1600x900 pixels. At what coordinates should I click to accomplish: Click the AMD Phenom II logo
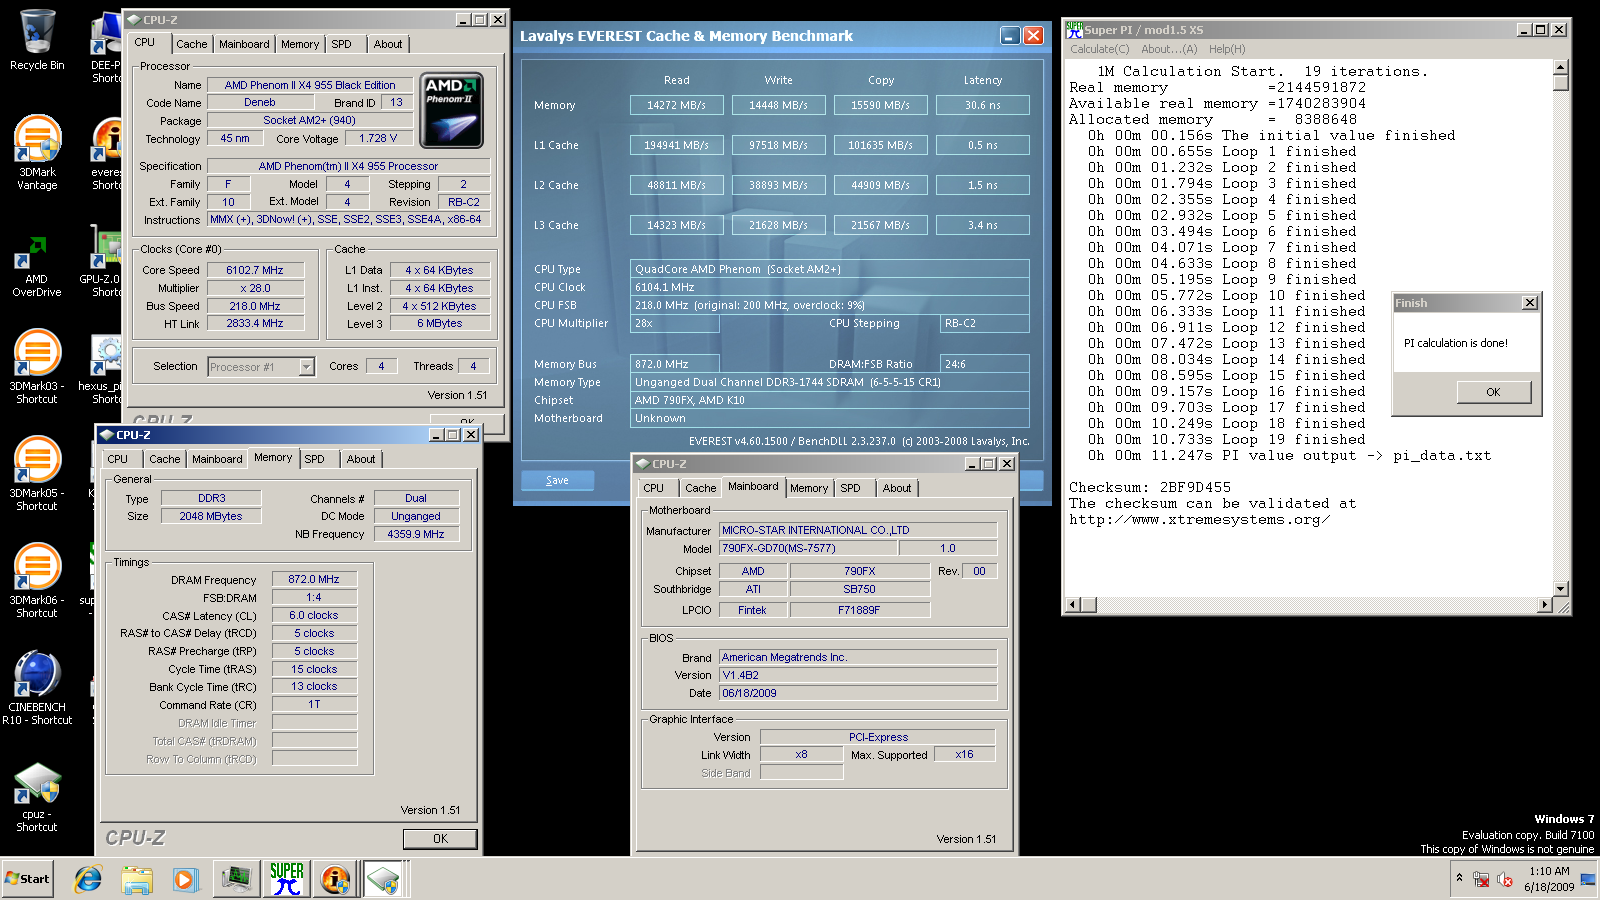[453, 110]
